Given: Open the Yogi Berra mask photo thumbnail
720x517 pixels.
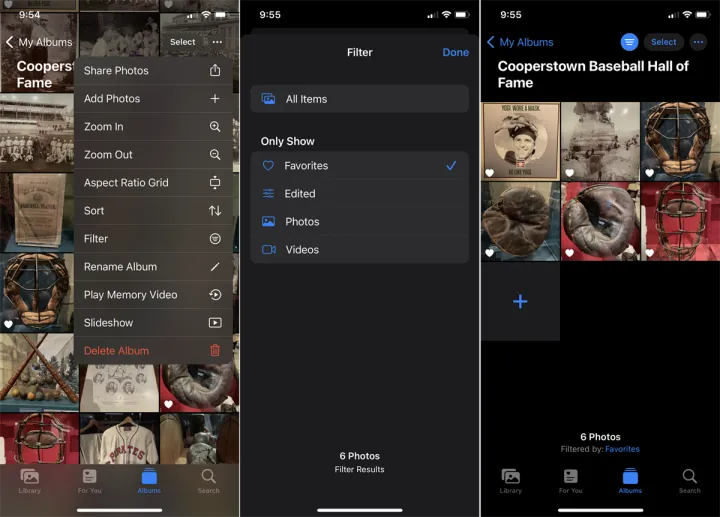Looking at the screenshot, I should pos(519,141).
